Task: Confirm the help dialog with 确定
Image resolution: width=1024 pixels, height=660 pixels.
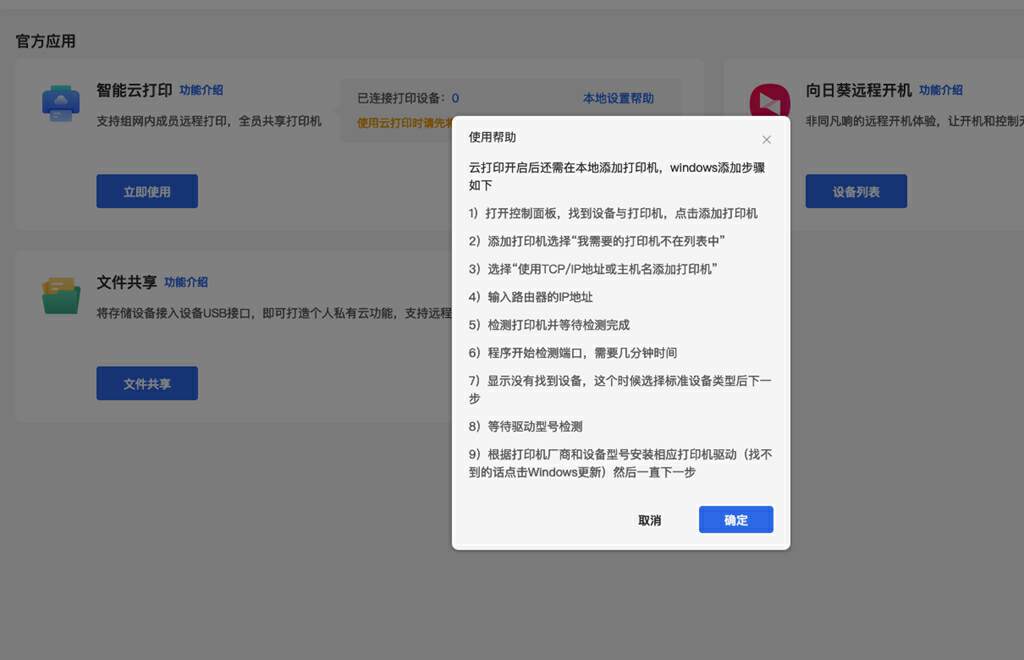Action: (735, 519)
